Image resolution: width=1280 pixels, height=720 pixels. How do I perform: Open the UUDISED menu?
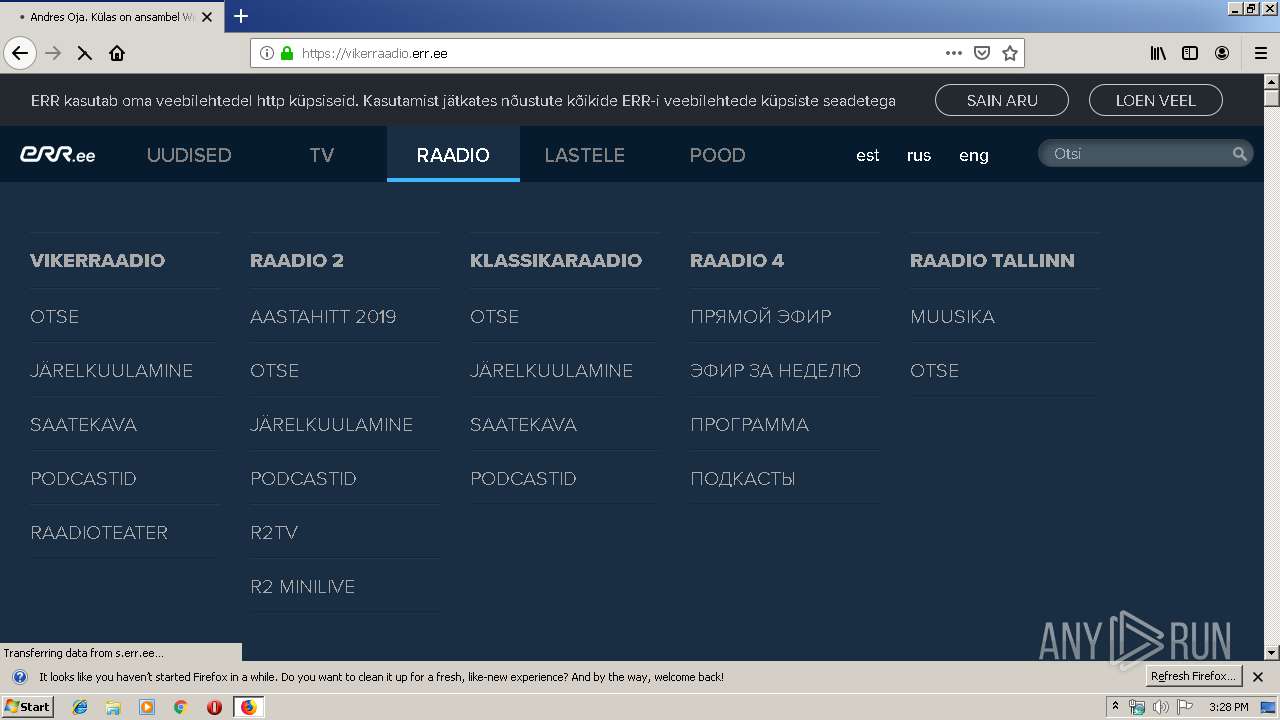[189, 155]
